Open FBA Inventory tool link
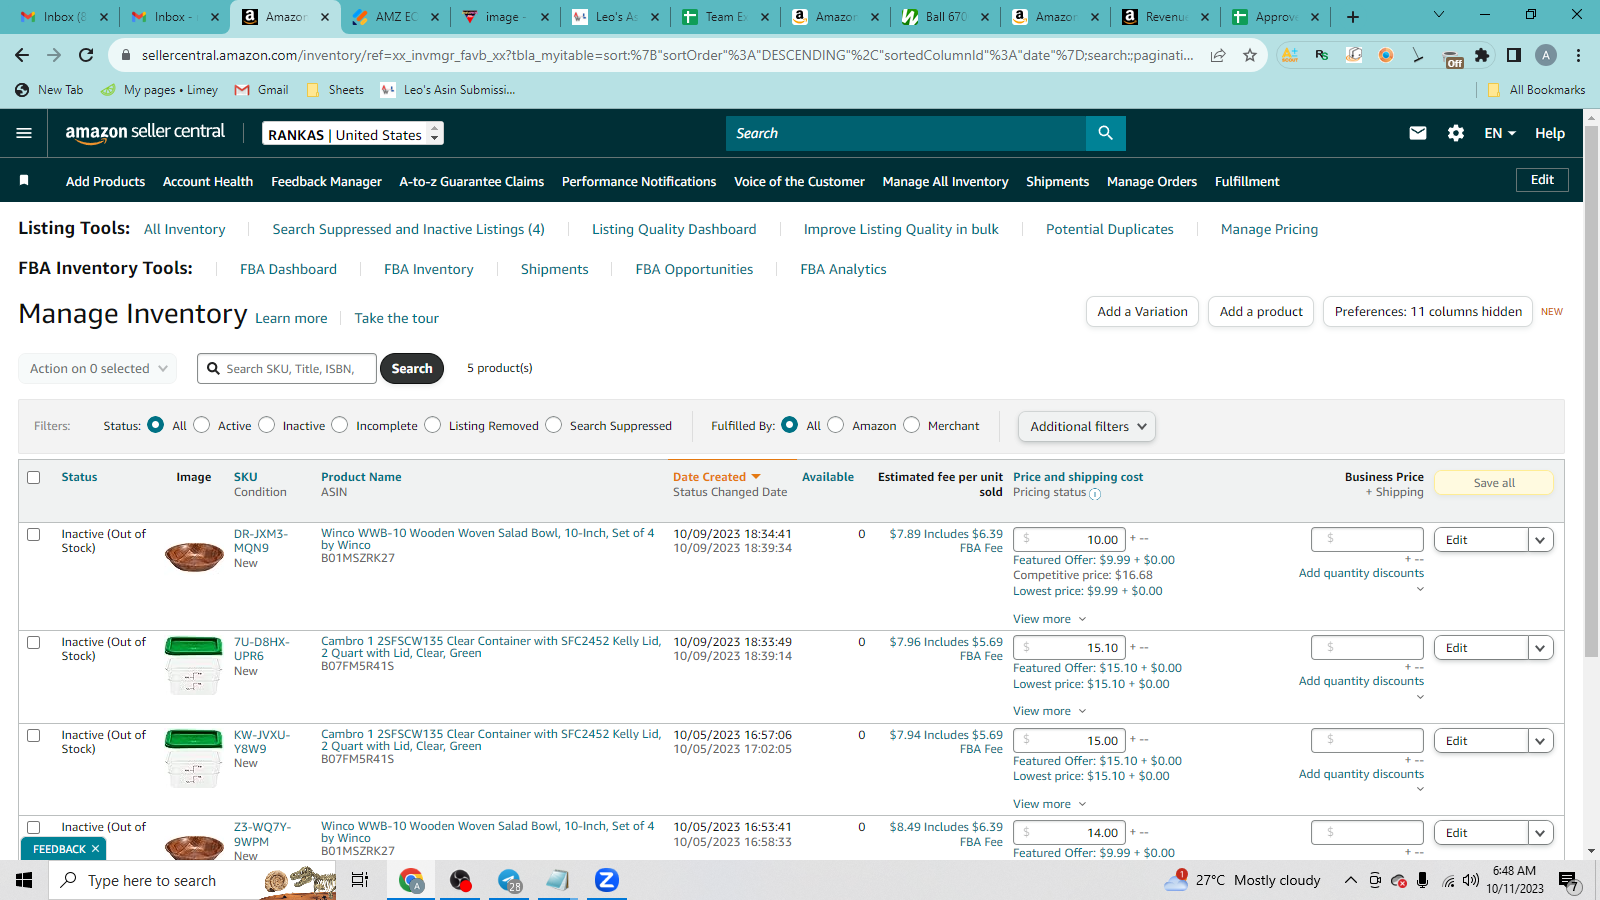 click(429, 269)
